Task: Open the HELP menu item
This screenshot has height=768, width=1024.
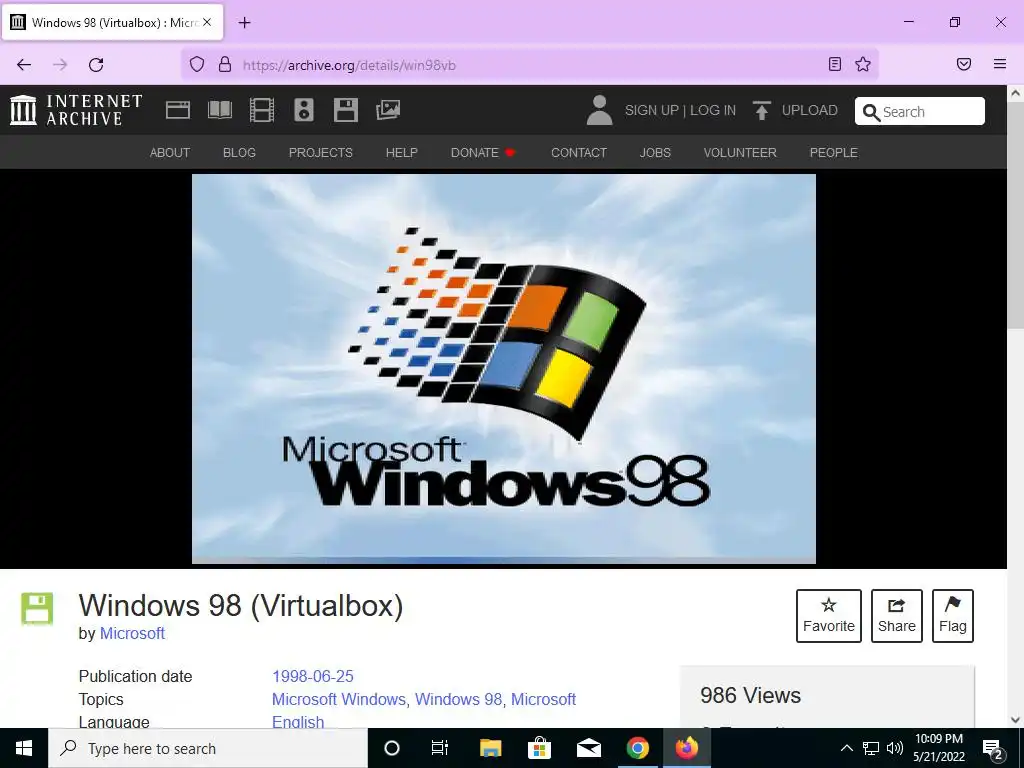Action: coord(402,153)
